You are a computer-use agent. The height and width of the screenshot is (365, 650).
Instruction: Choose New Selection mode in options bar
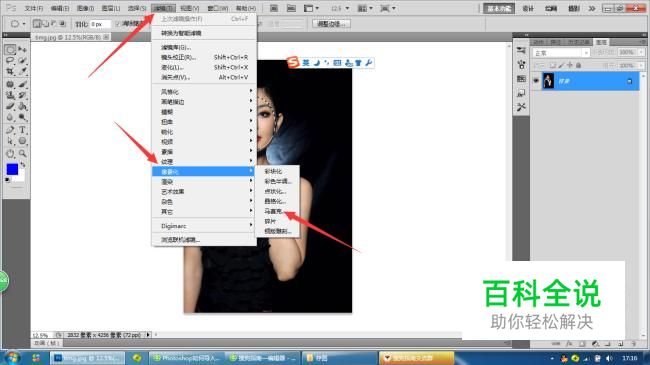pyautogui.click(x=37, y=24)
